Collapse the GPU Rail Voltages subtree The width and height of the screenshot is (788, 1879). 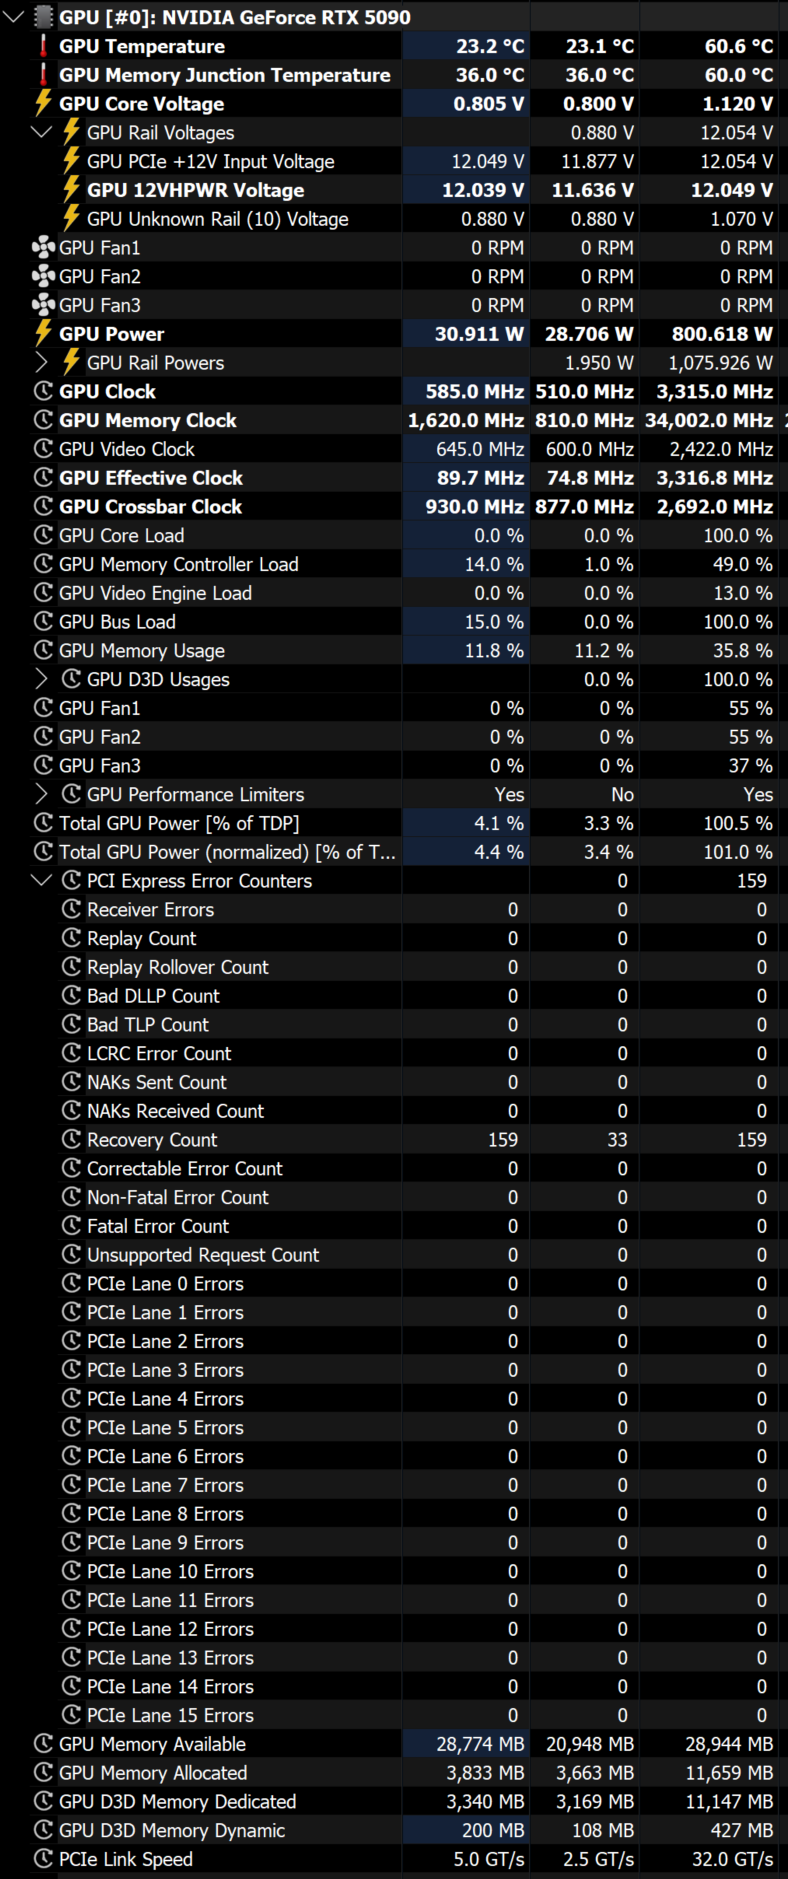point(42,132)
